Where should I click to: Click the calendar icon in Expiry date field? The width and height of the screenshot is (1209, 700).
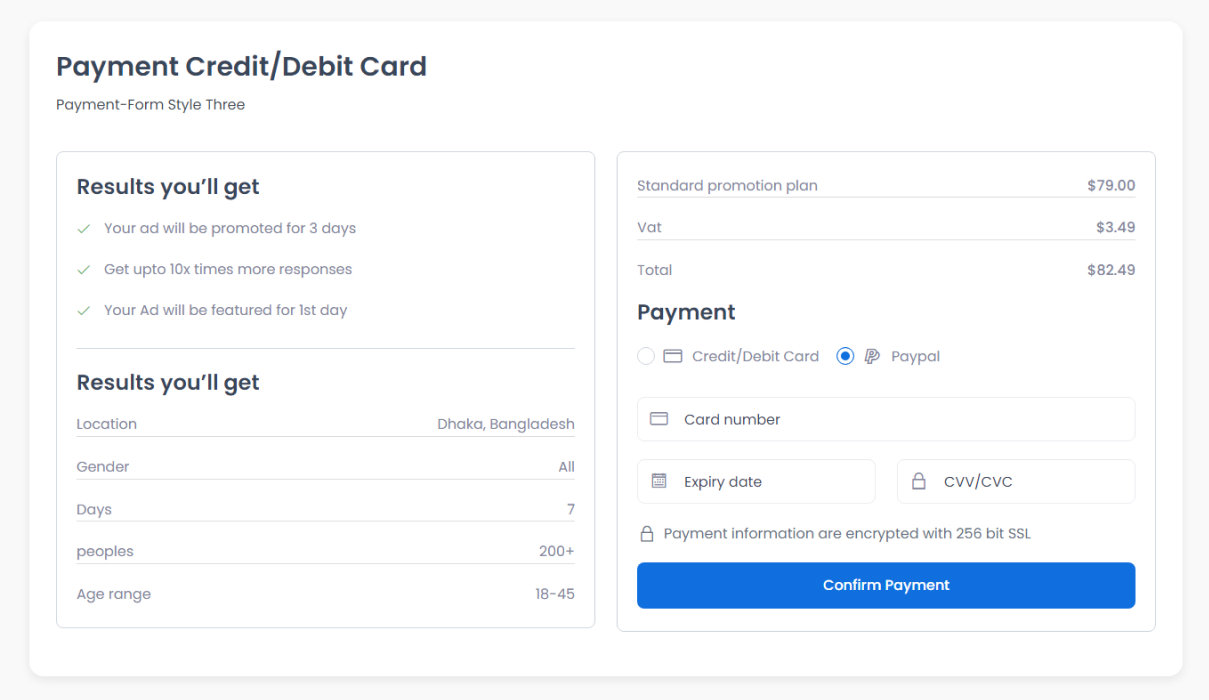click(659, 481)
